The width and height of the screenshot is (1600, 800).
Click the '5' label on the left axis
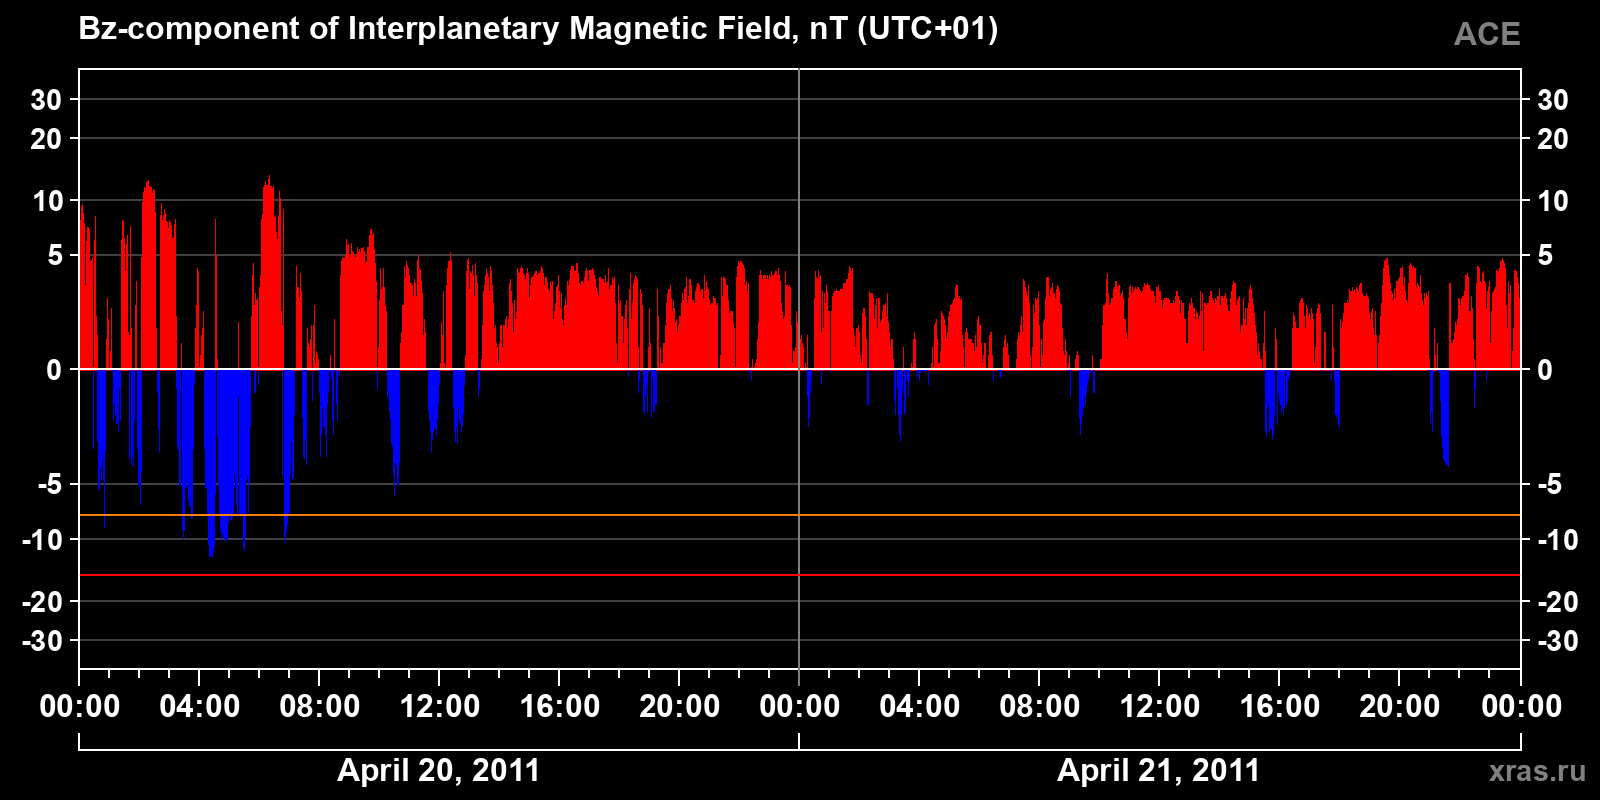click(x=55, y=256)
